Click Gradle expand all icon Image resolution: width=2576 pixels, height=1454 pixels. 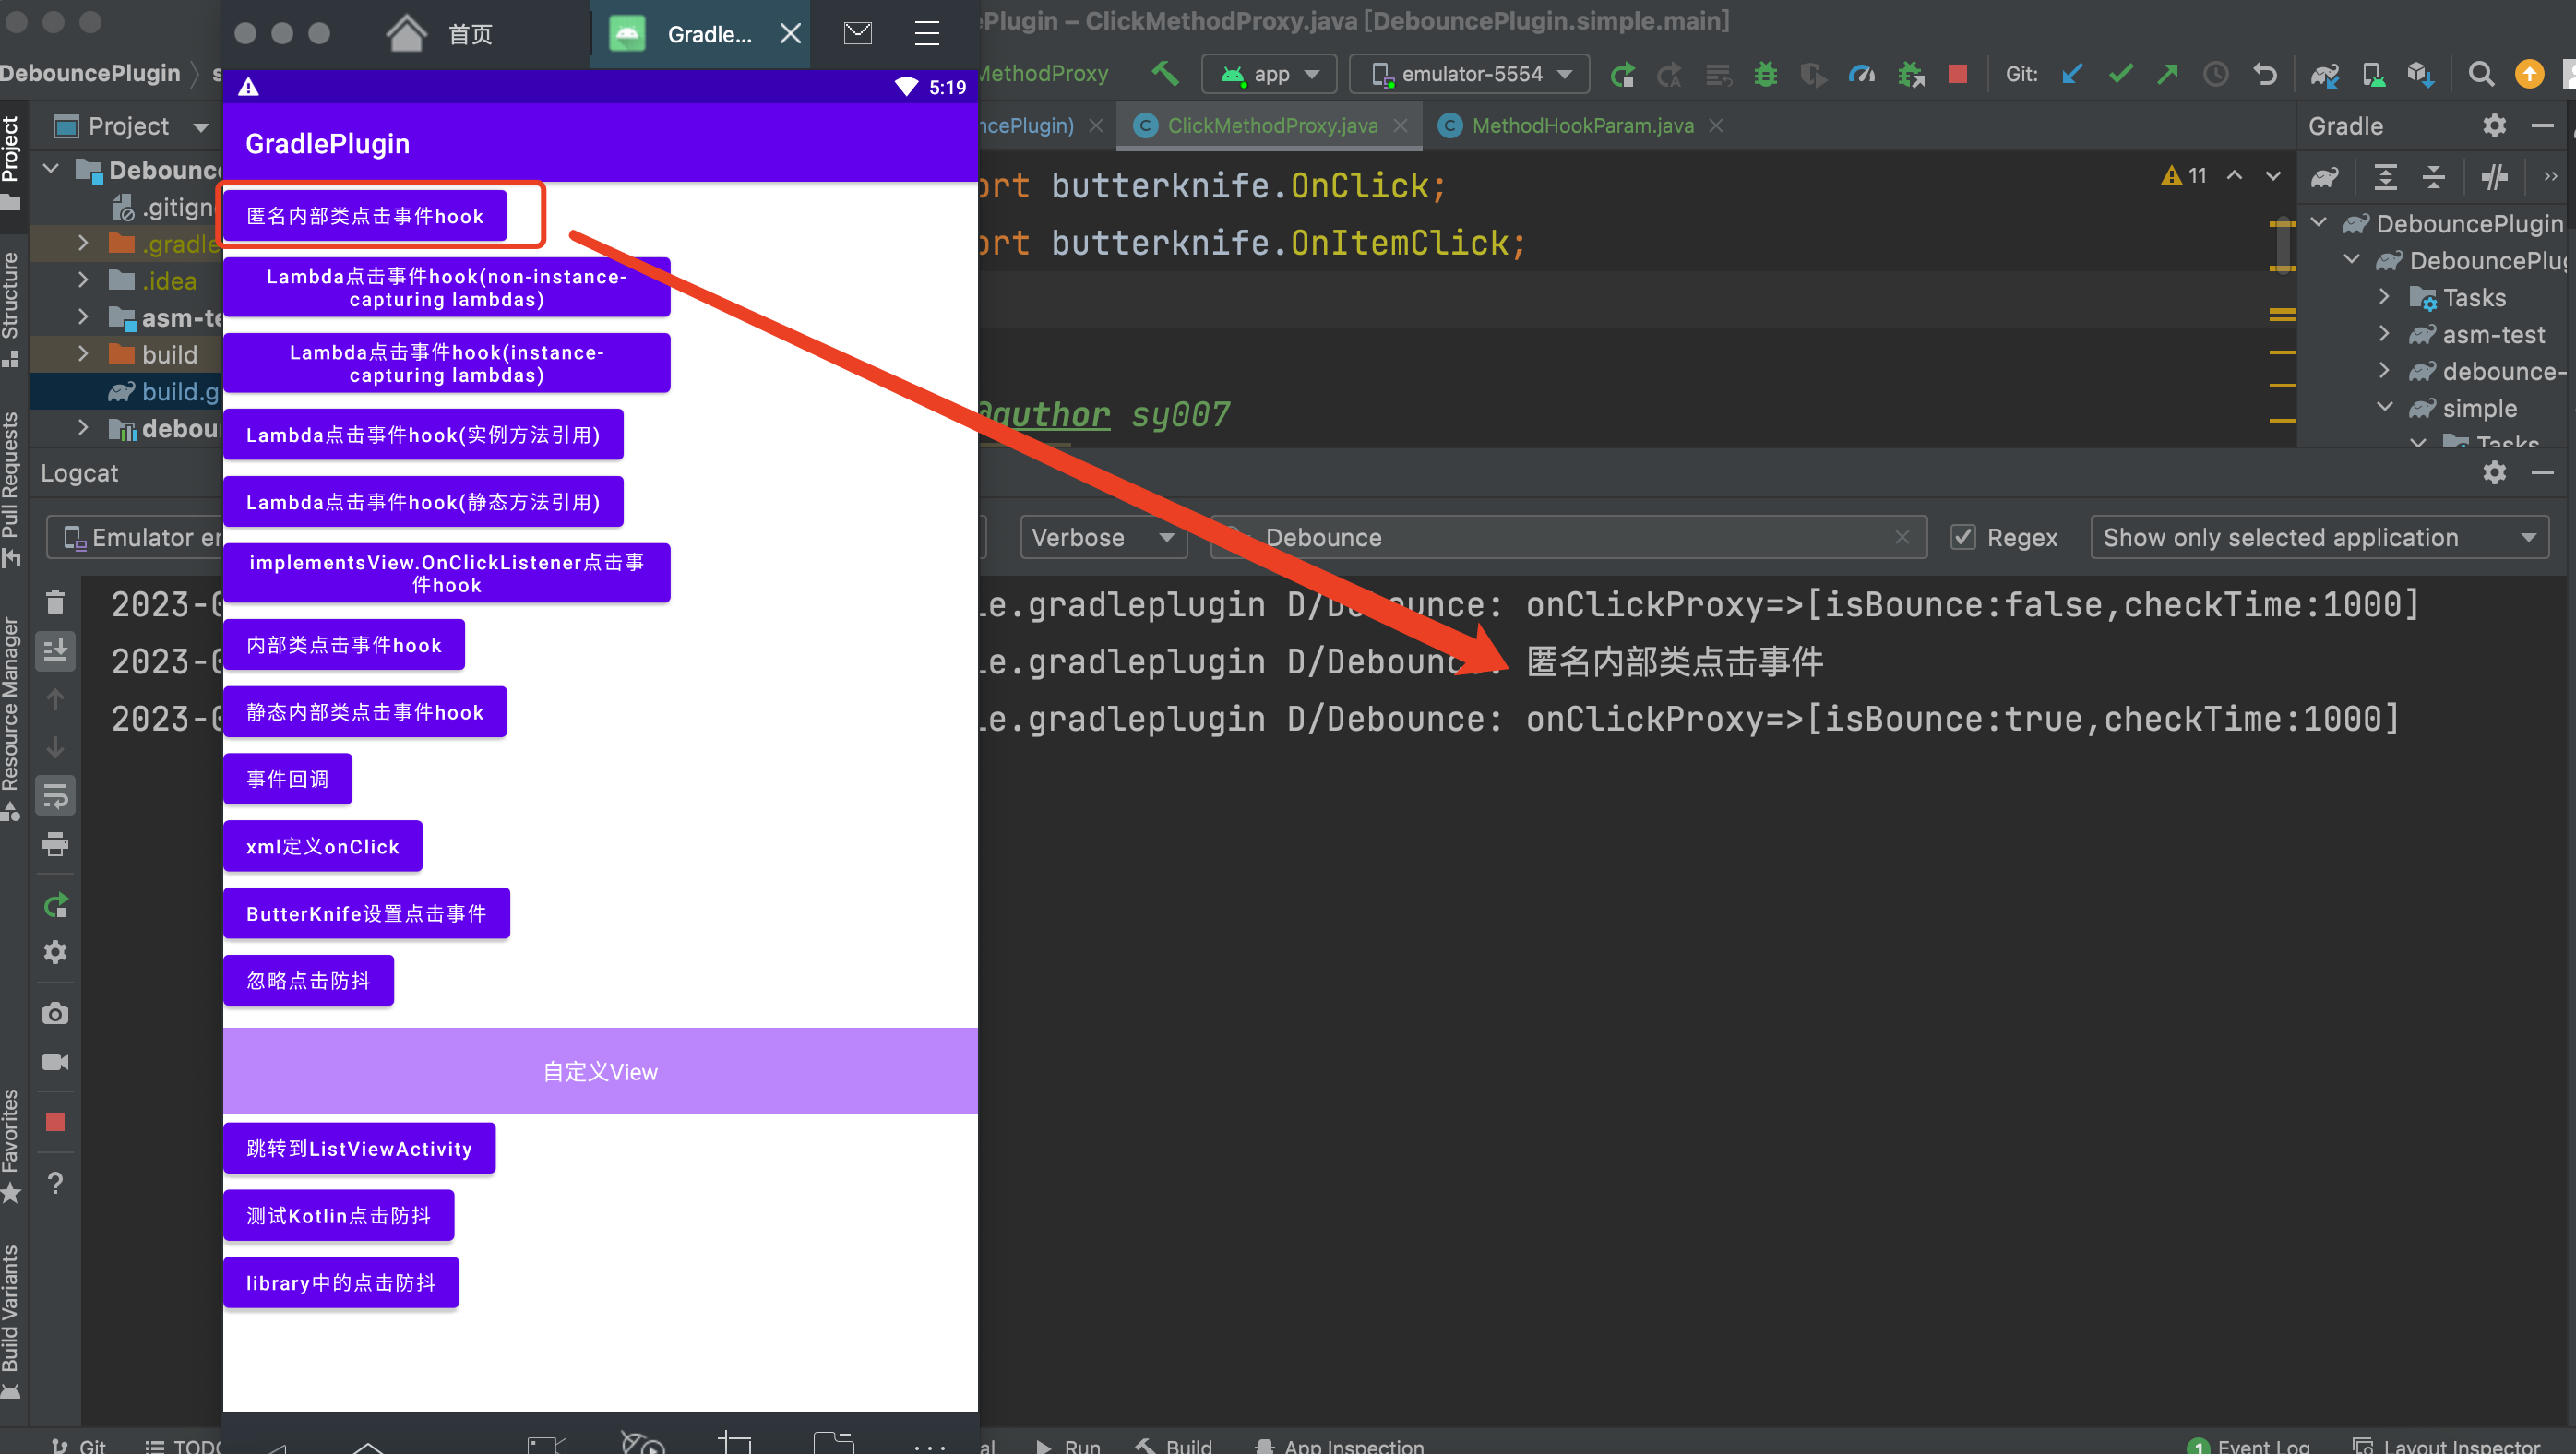[2385, 177]
